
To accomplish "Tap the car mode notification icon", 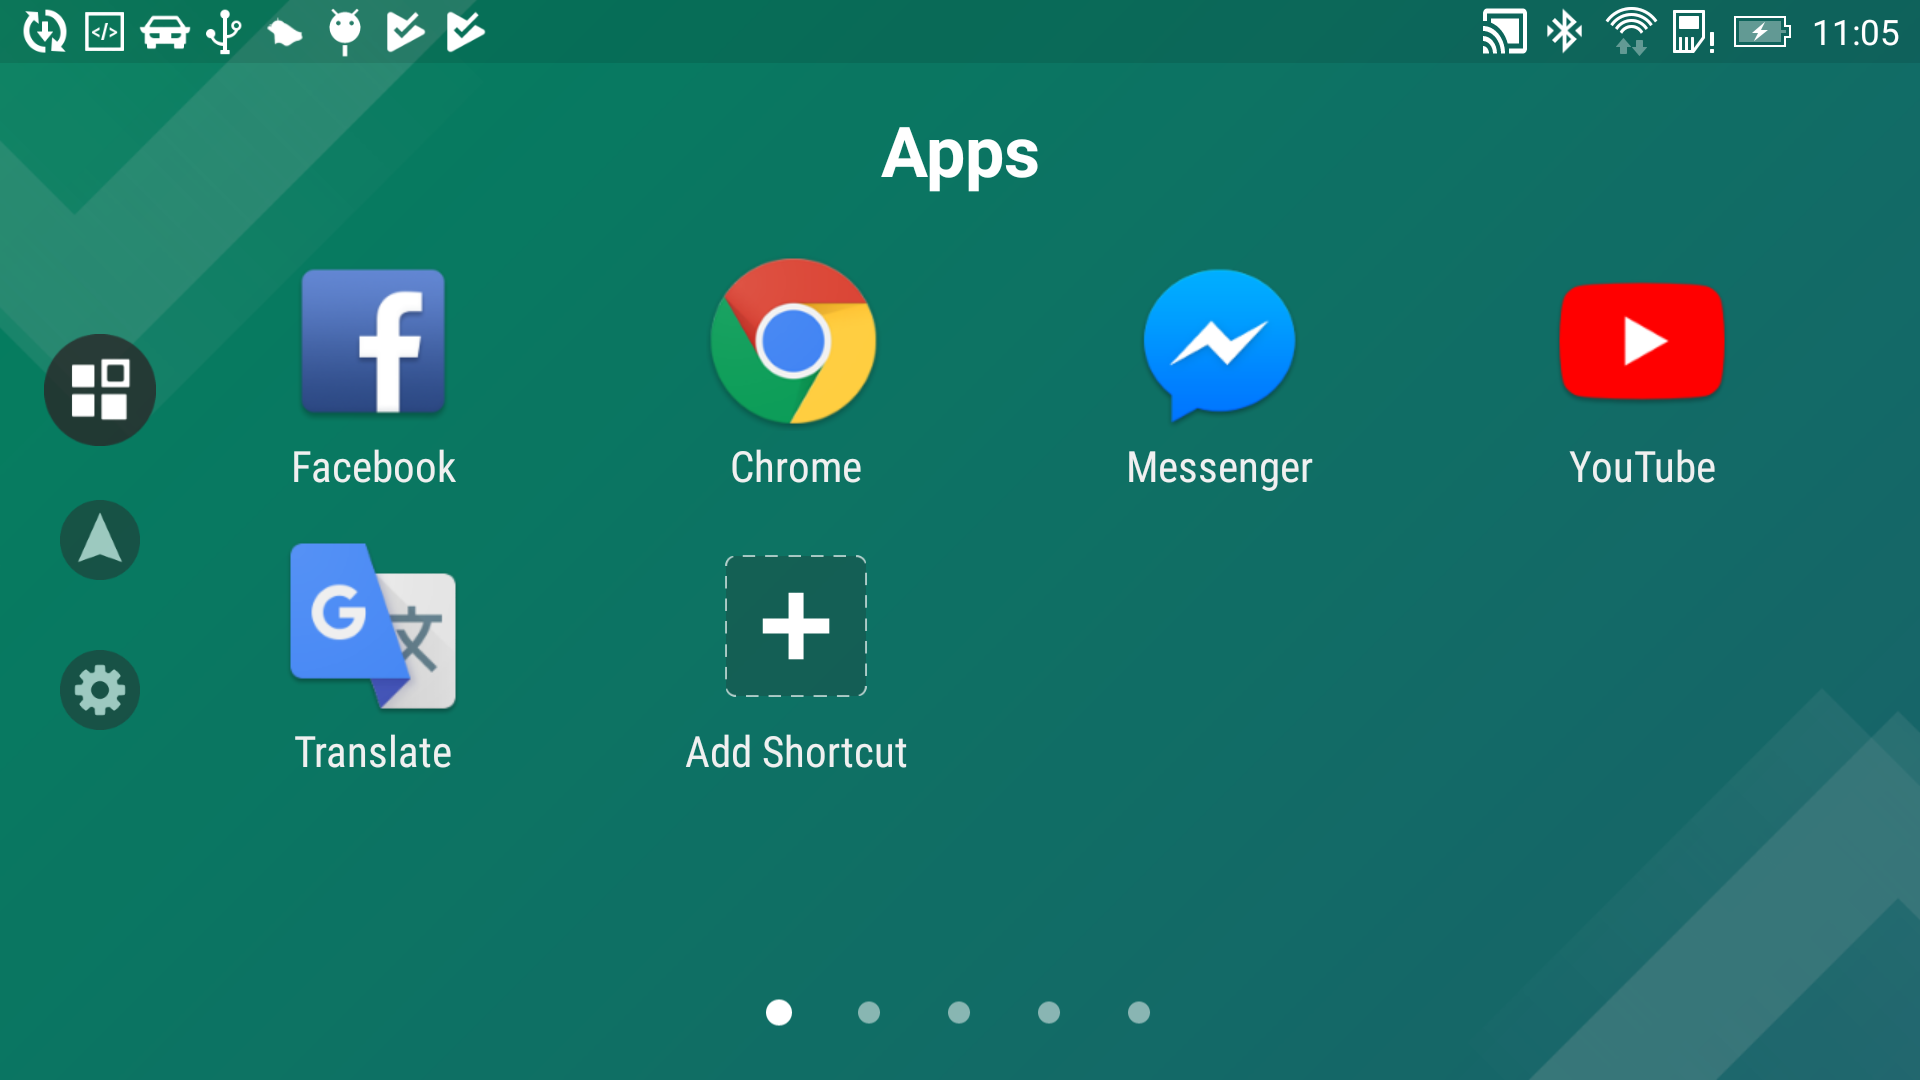I will [x=165, y=32].
